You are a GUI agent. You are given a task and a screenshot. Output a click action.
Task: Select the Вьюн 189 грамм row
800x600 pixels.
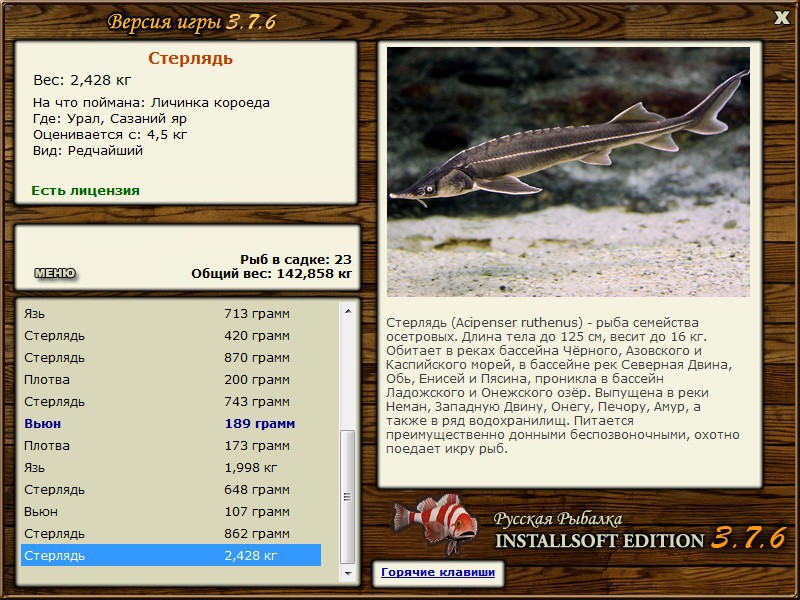171,423
